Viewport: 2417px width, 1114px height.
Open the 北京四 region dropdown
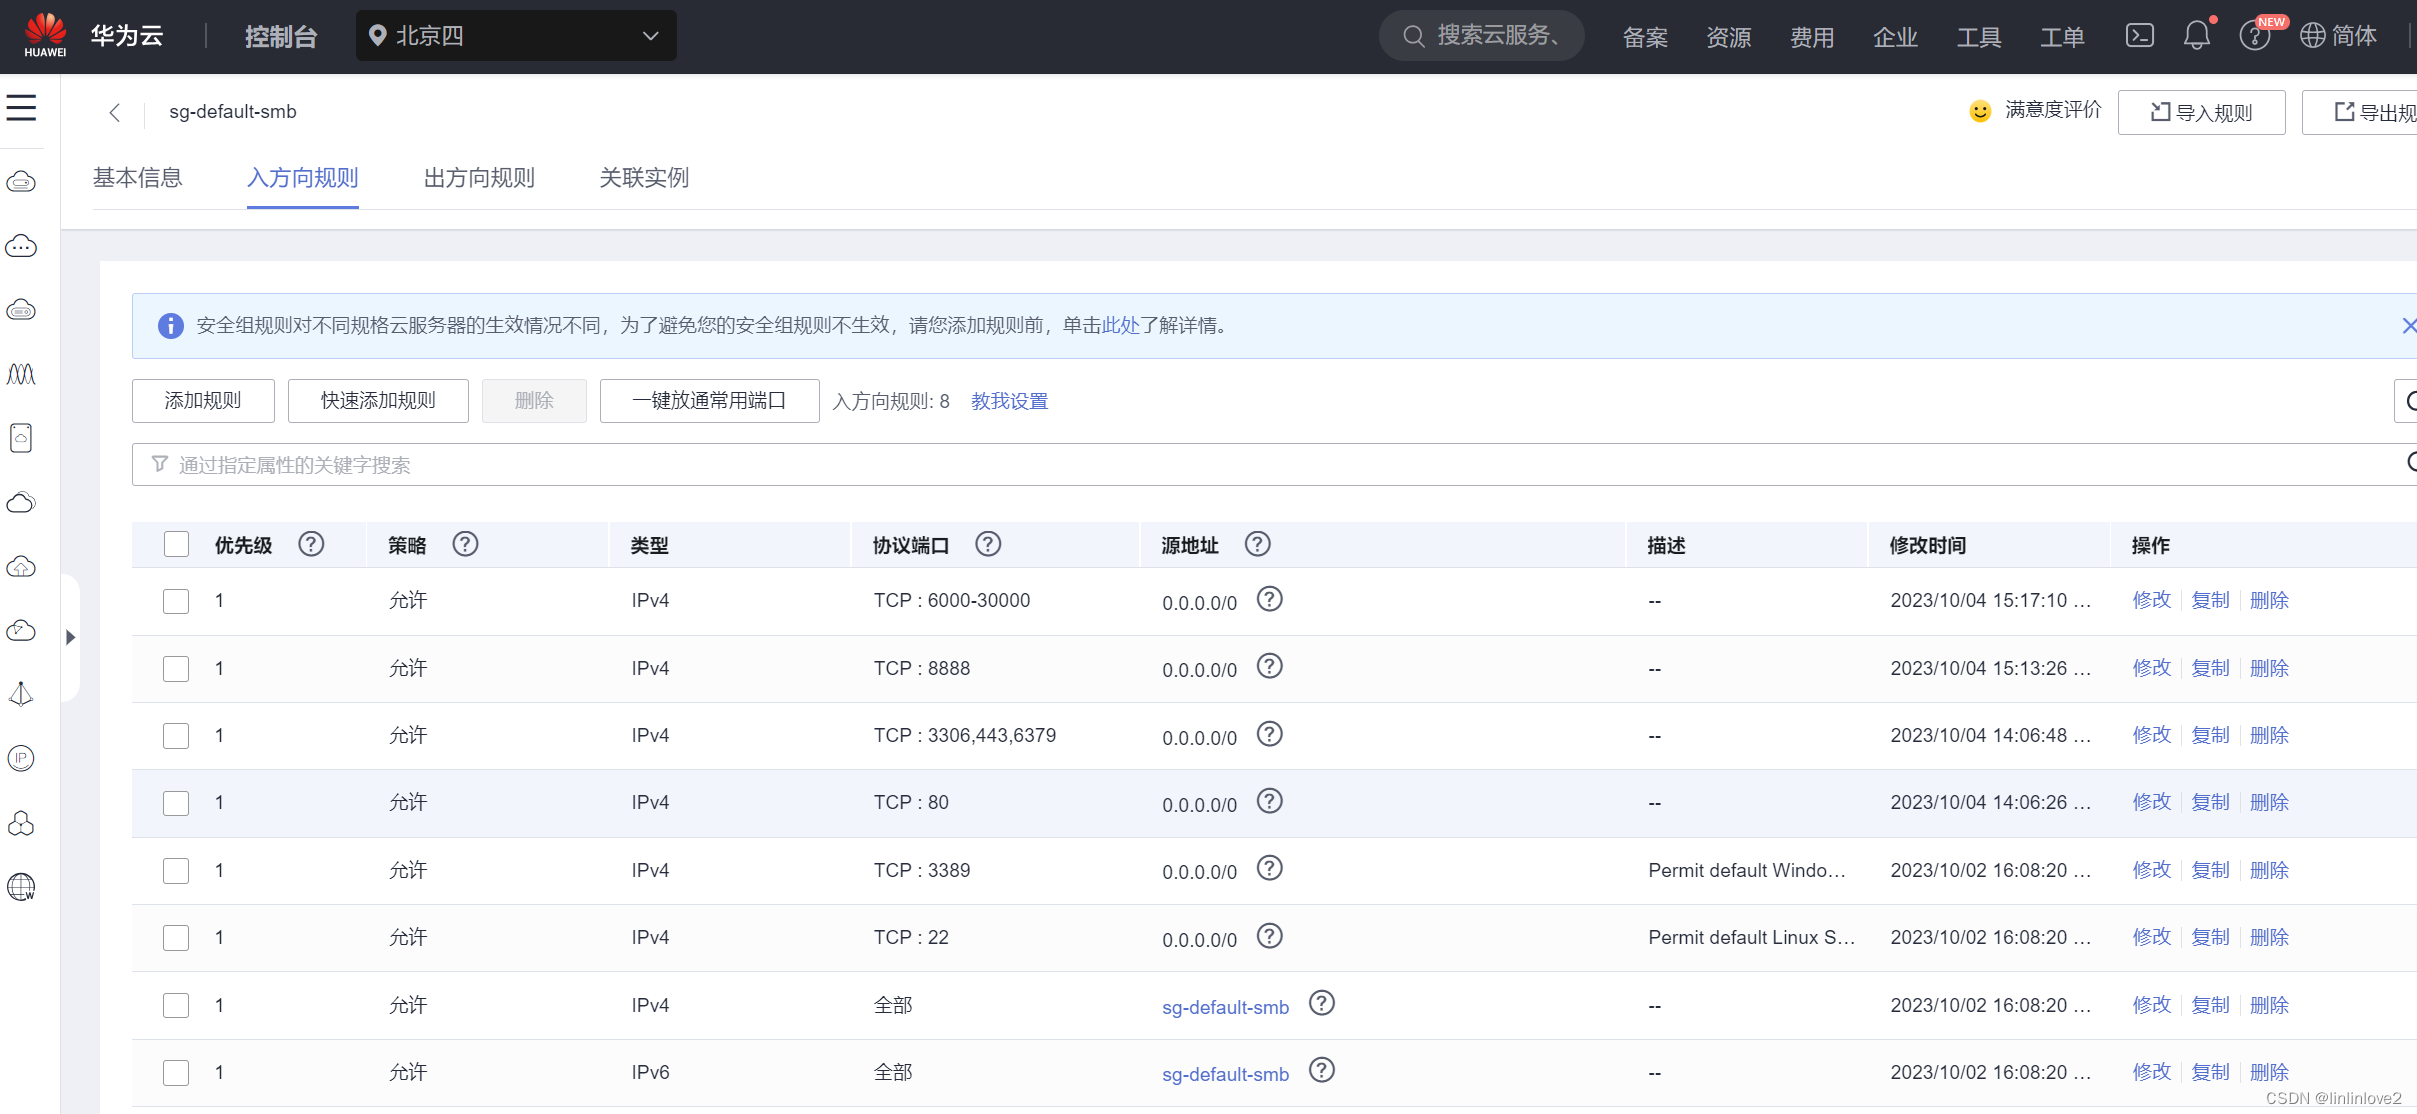(516, 36)
